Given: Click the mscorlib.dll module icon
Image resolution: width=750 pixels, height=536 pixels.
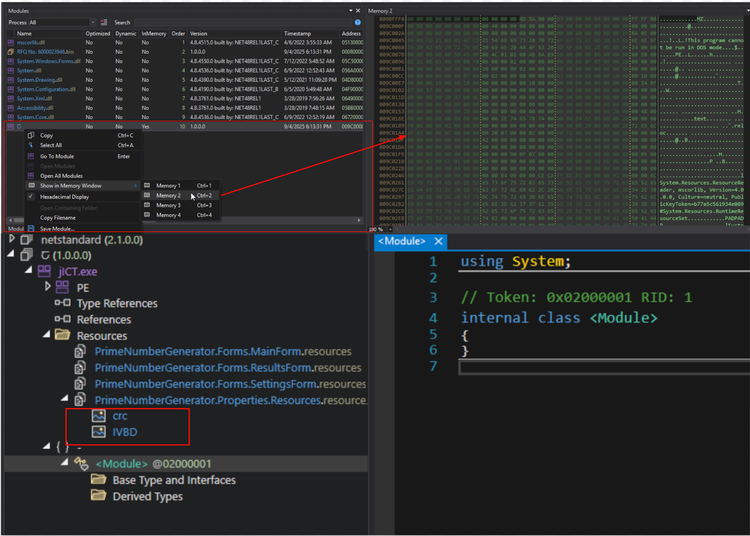Looking at the screenshot, I should point(11,43).
